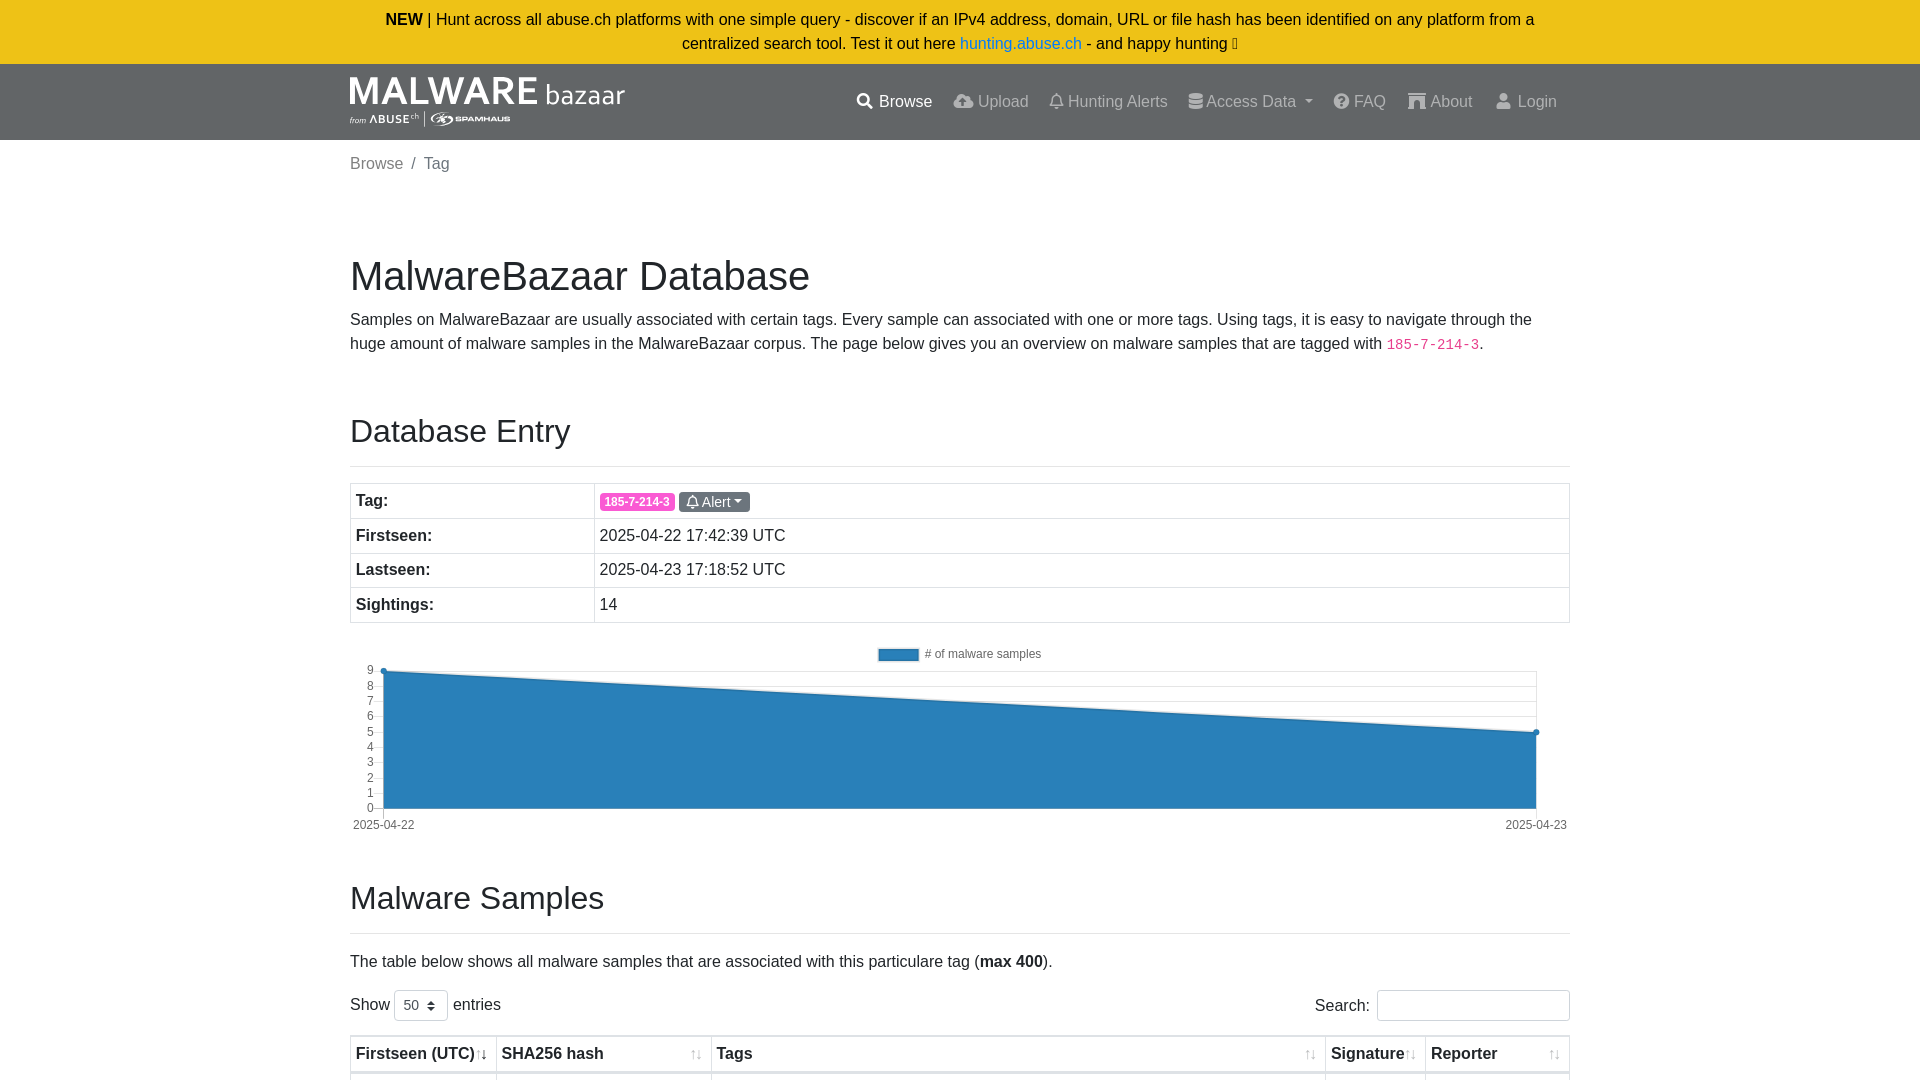Focus the table Search input field
The image size is (1920, 1080).
[1473, 1005]
